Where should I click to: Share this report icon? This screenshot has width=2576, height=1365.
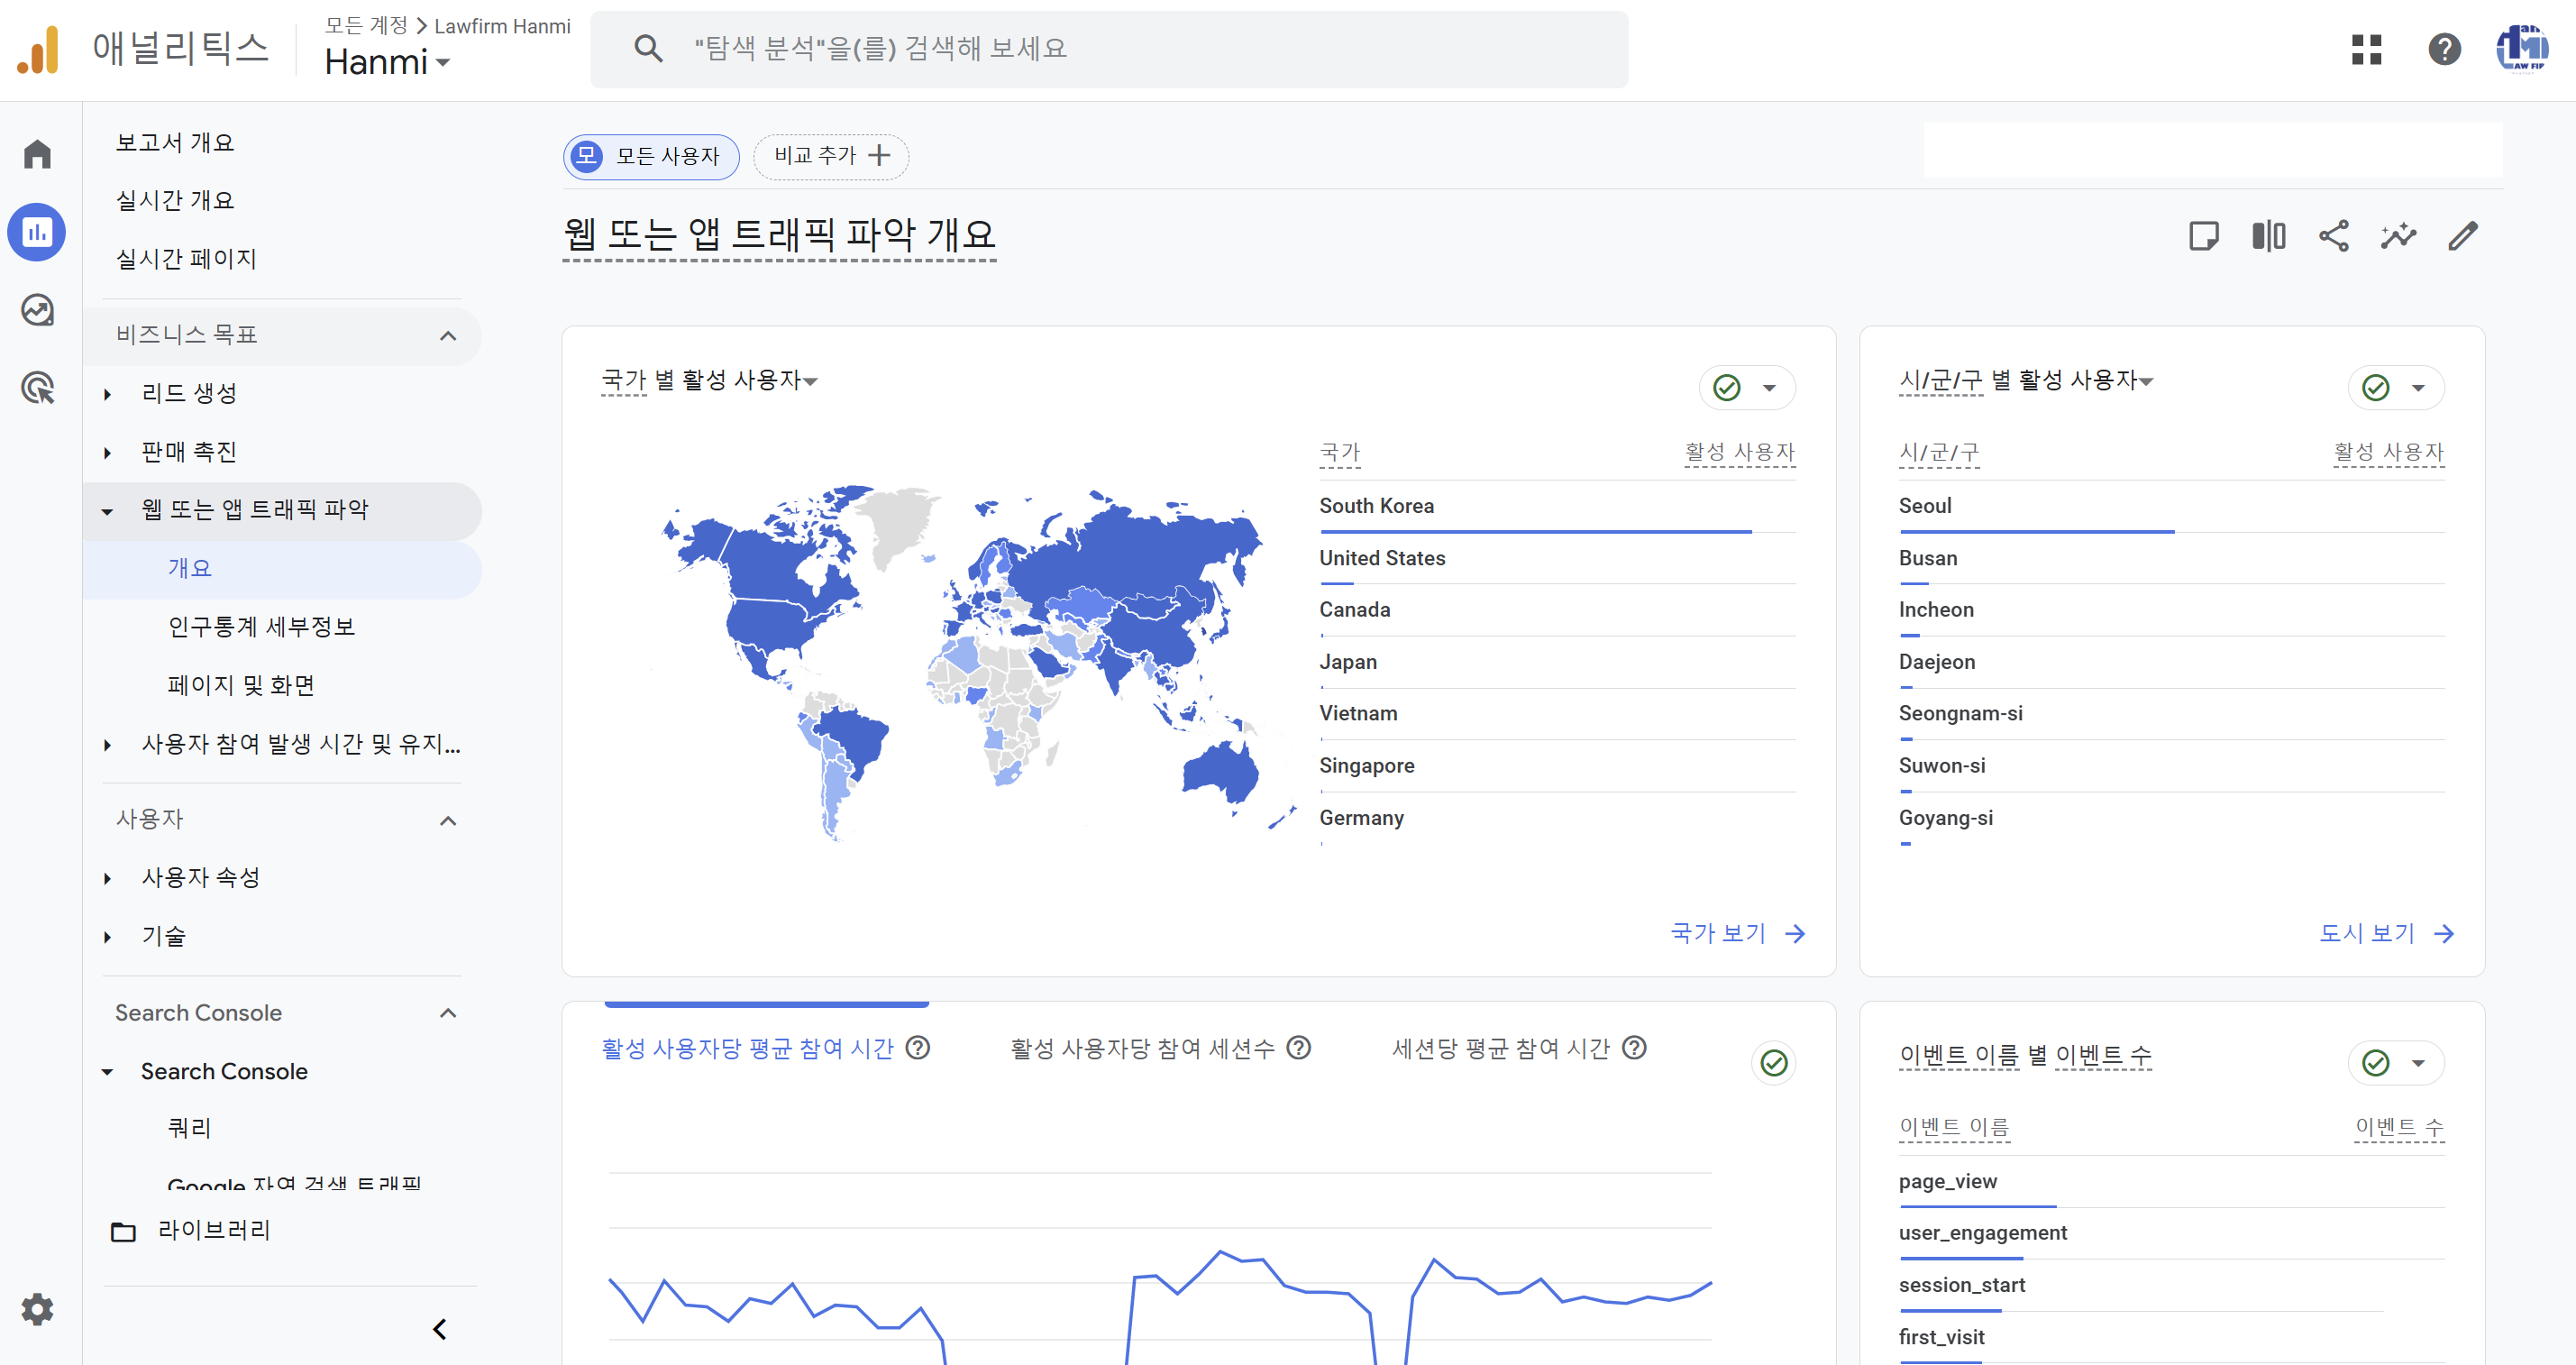click(2333, 236)
